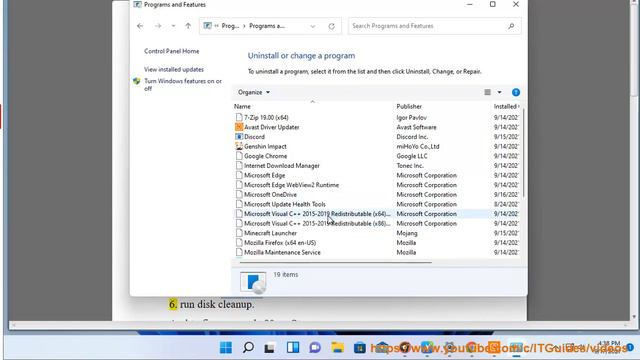This screenshot has width=640, height=360.
Task: Expand the view options dropdown arrow
Action: (x=499, y=92)
